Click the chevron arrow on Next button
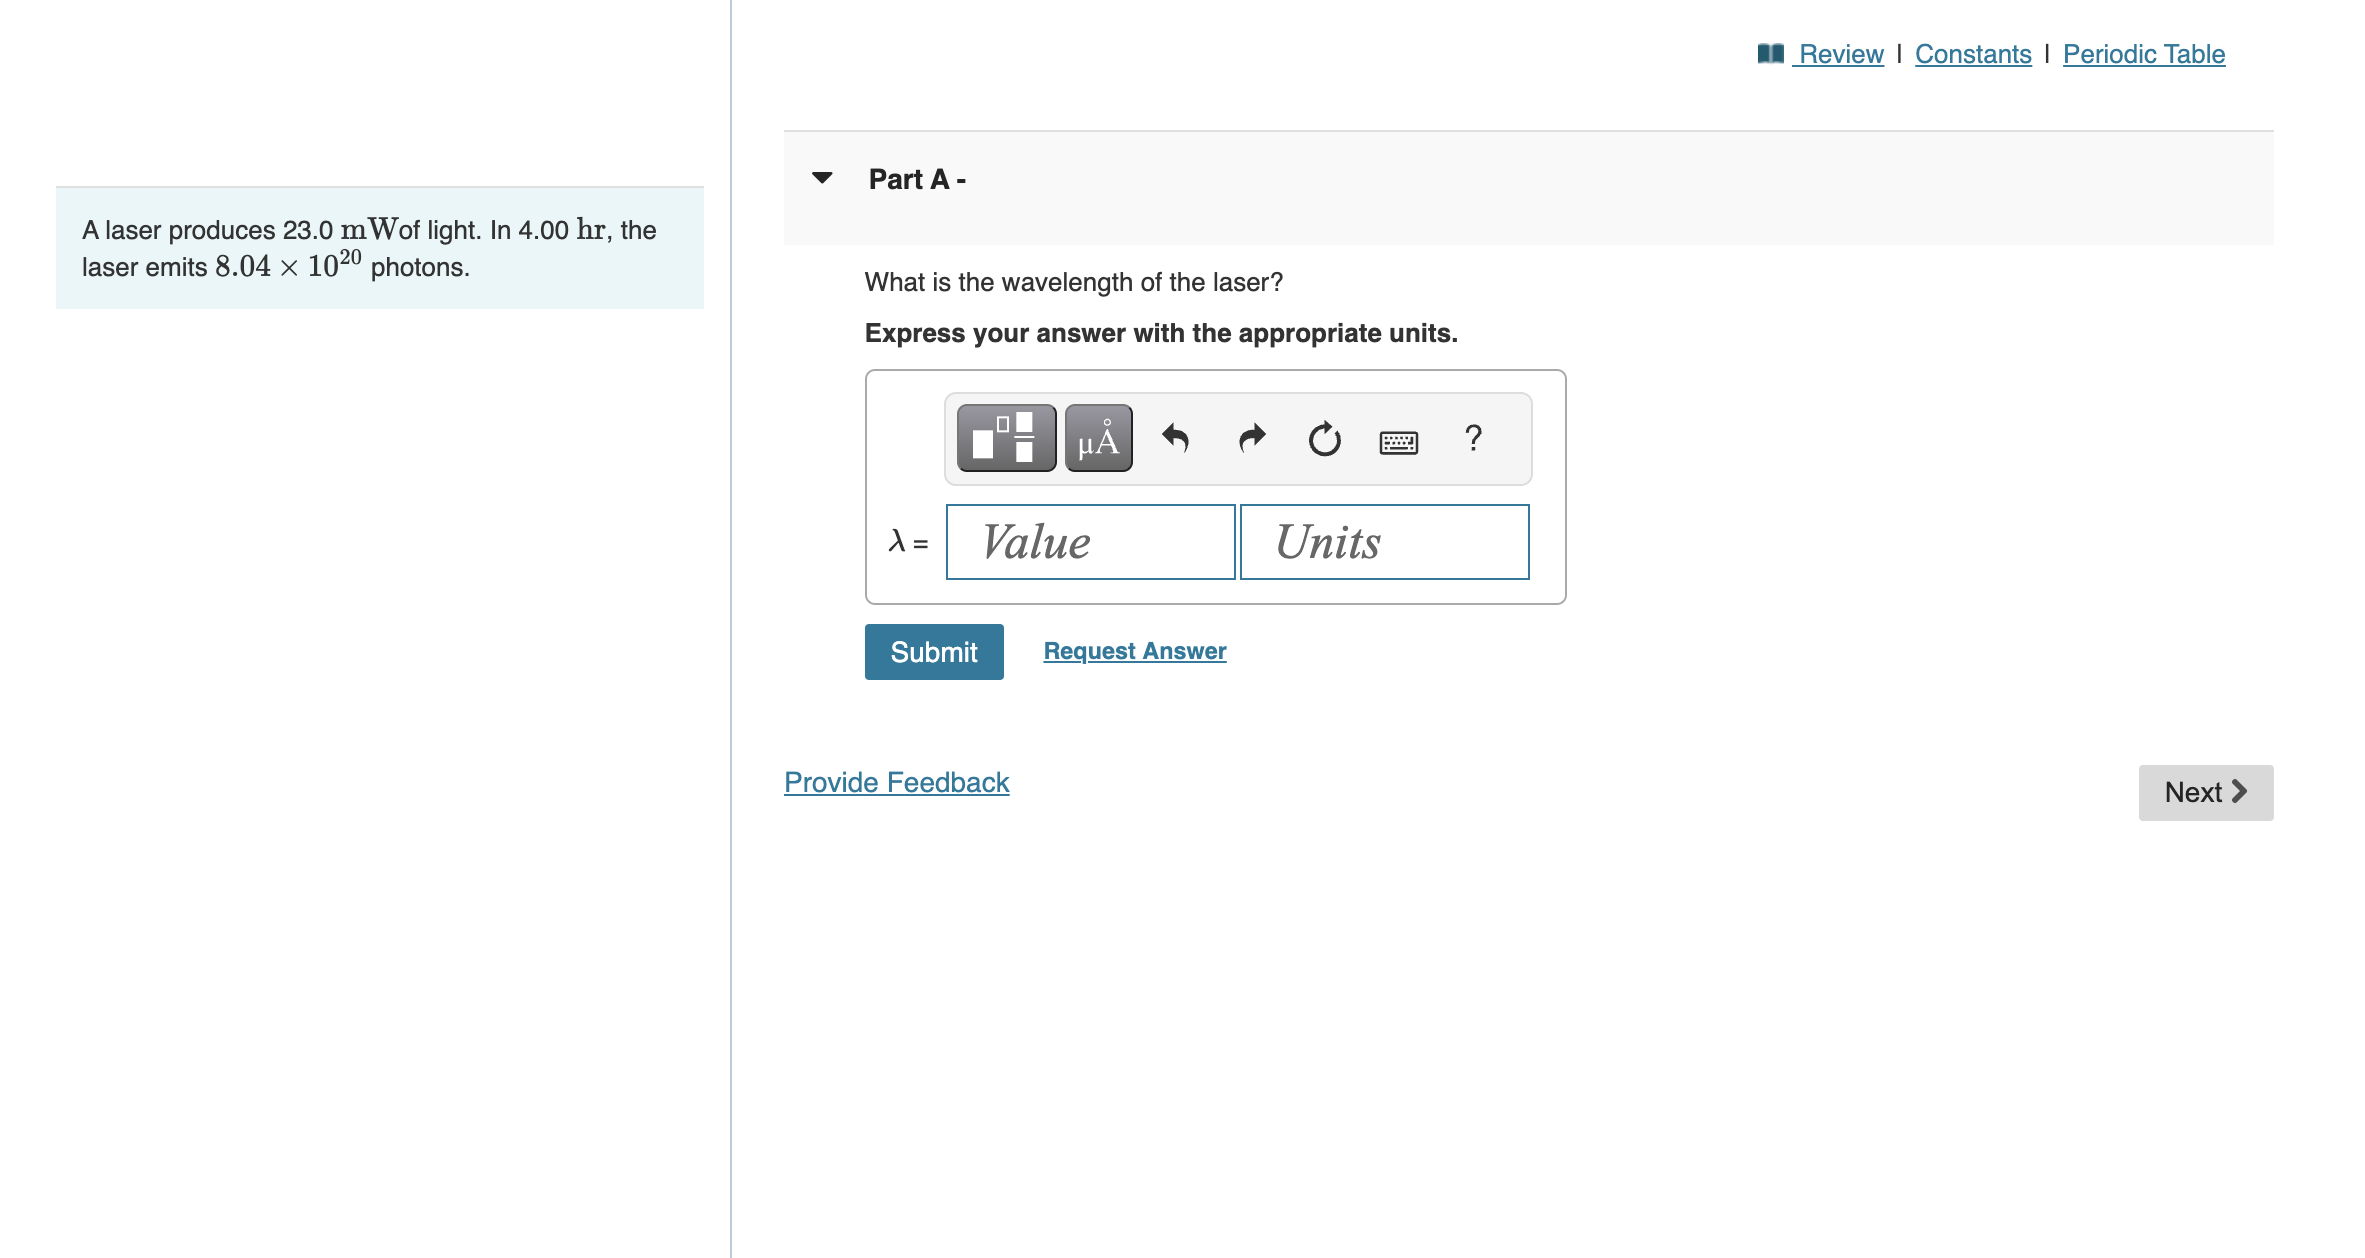The height and width of the screenshot is (1258, 2365). (x=2240, y=791)
